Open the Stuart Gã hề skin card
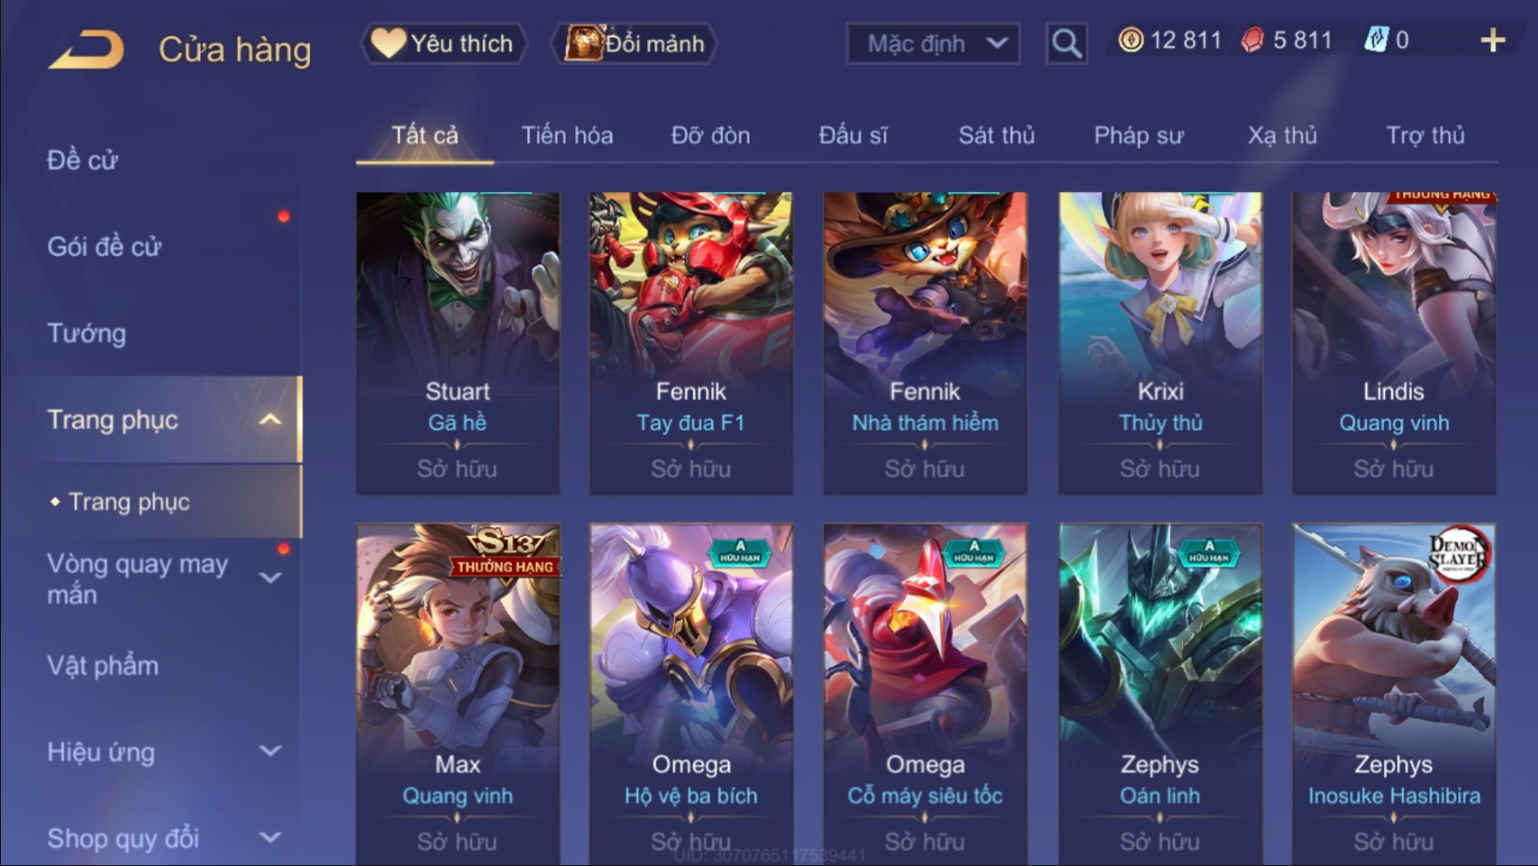This screenshot has width=1538, height=866. click(458, 343)
